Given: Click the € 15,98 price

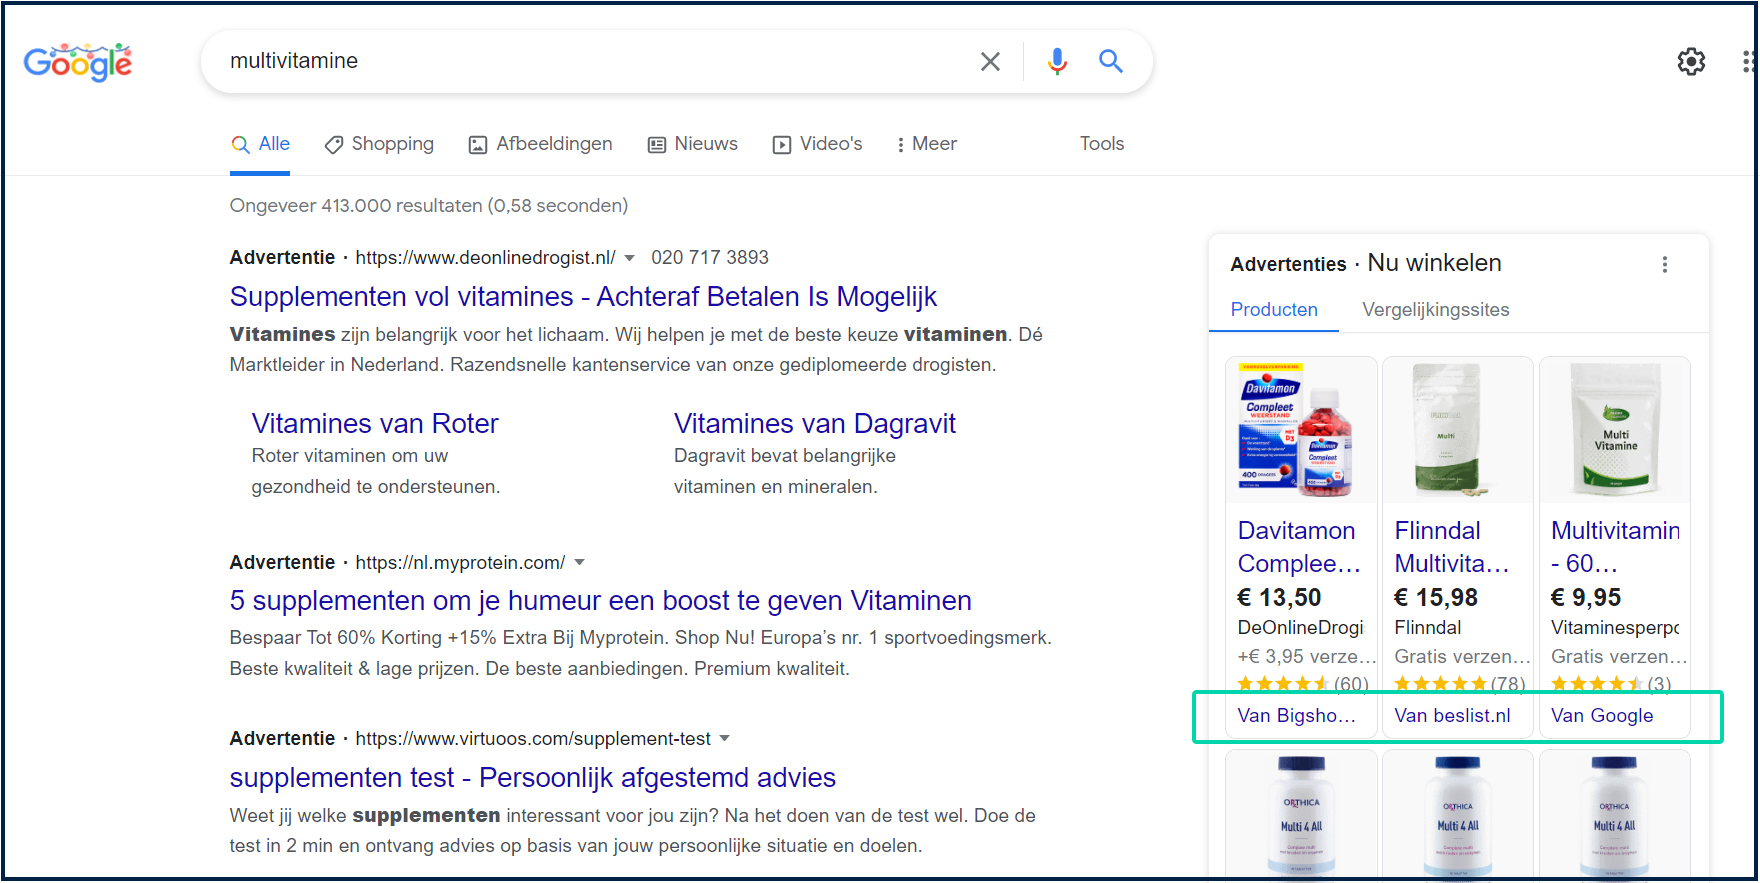Looking at the screenshot, I should pyautogui.click(x=1436, y=598).
